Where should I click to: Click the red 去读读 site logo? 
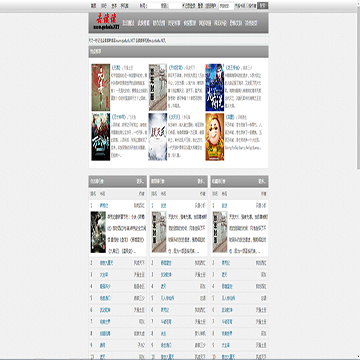click(x=106, y=21)
